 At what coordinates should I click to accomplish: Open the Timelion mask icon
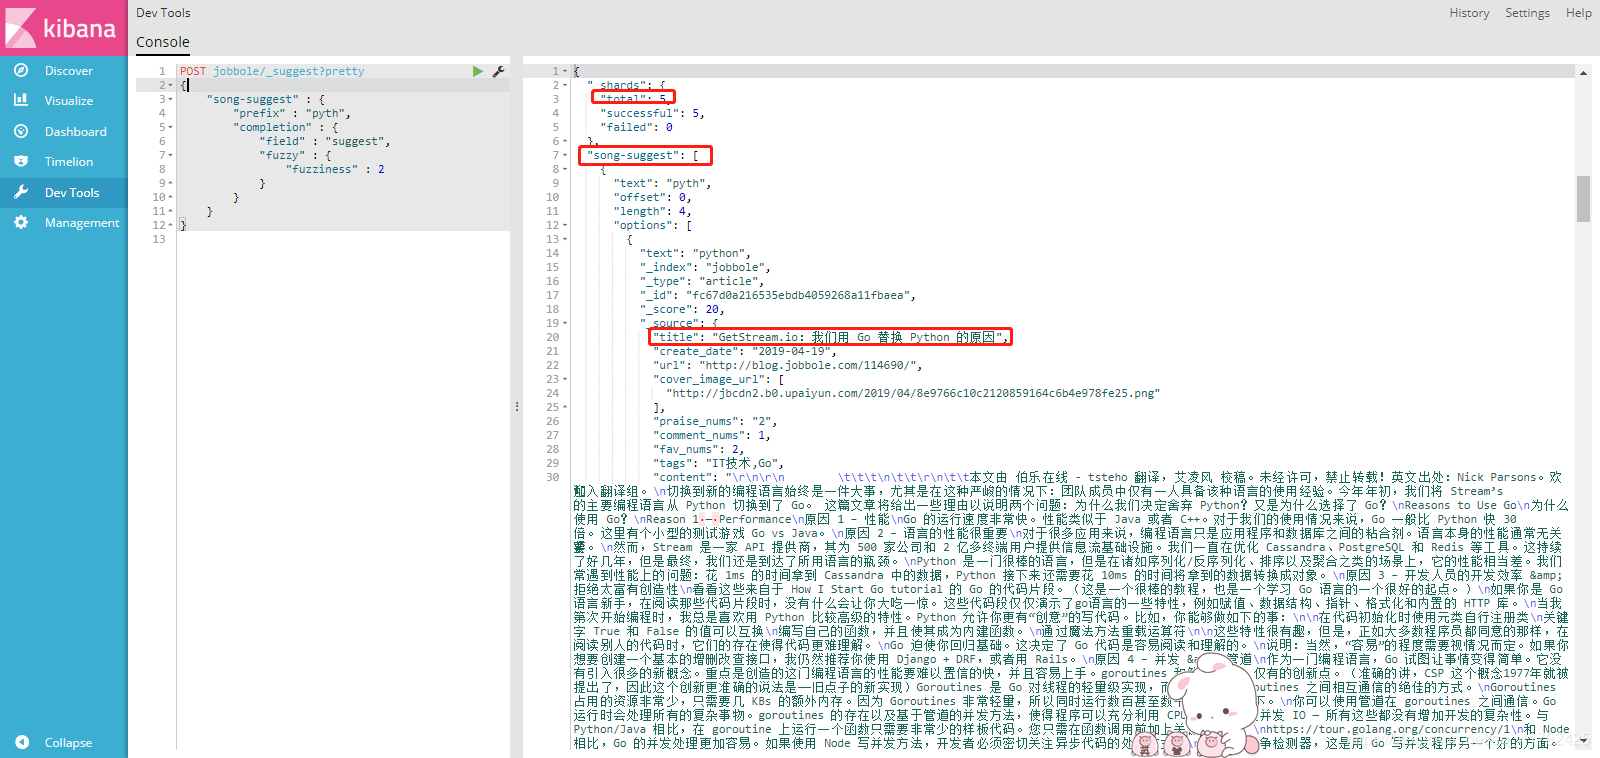coord(21,161)
